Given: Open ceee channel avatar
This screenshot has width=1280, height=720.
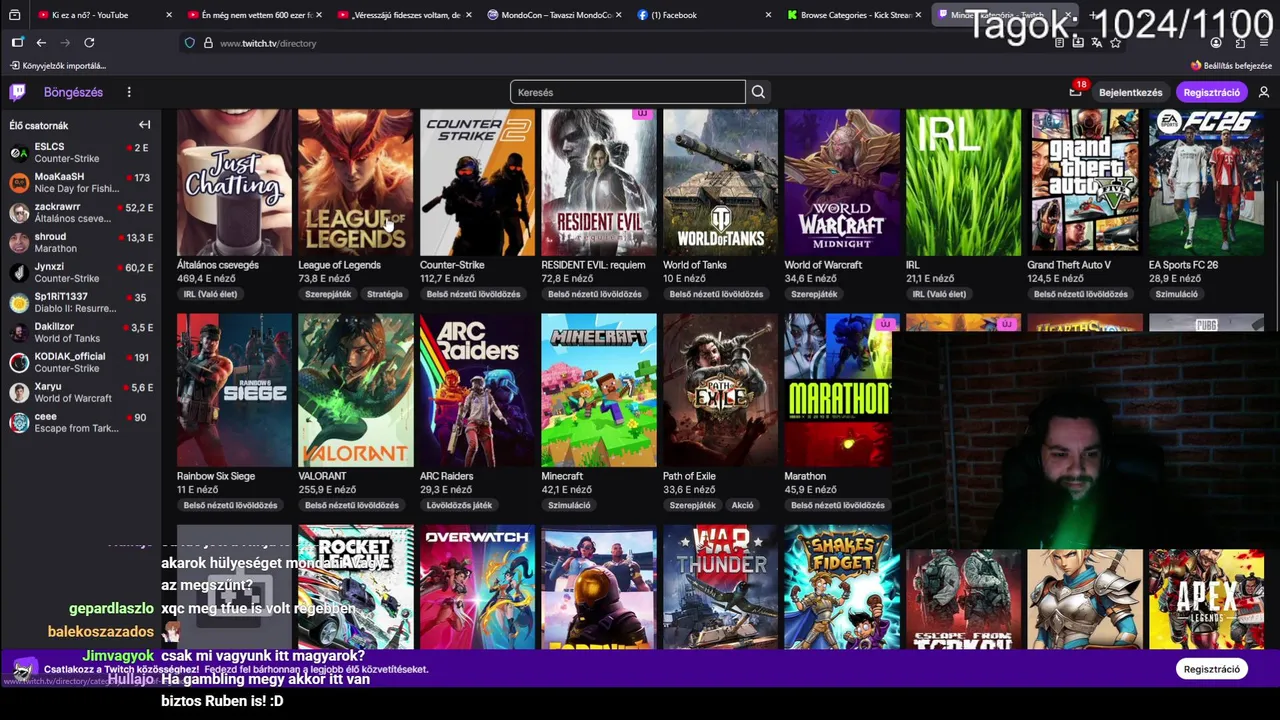Looking at the screenshot, I should click(19, 423).
